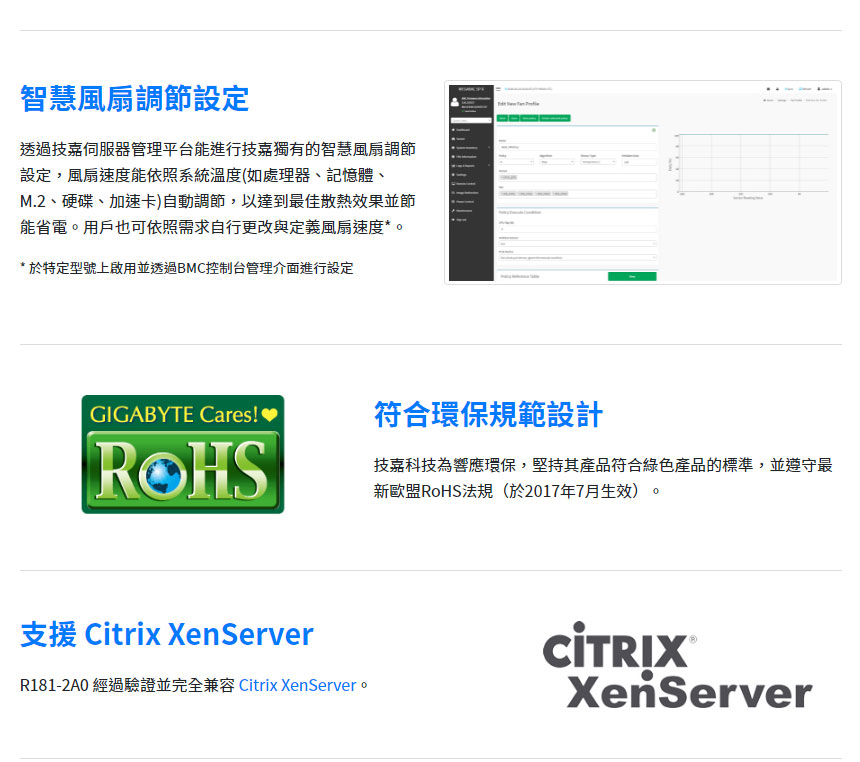Click the text R181-2A0 經過驗證並完全兼容
The height and width of the screenshot is (762, 860).
pos(127,685)
